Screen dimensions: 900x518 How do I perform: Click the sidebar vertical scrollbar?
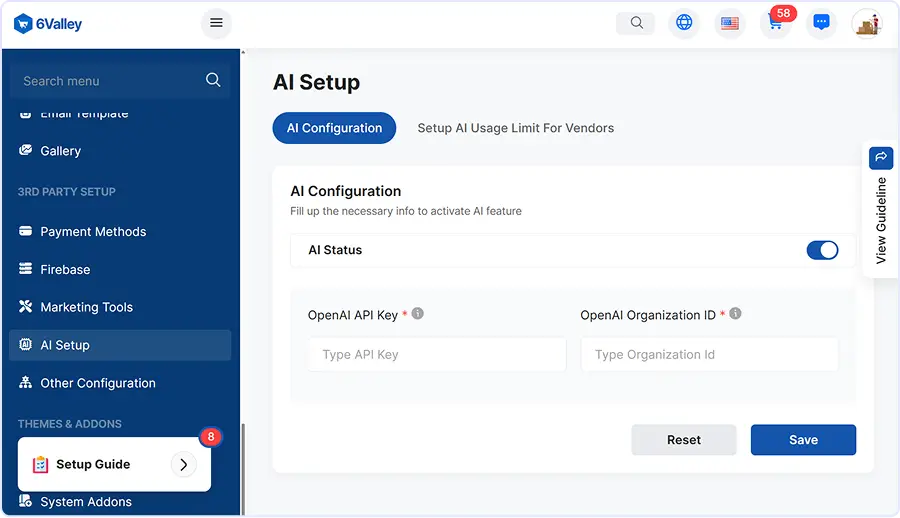tap(243, 469)
